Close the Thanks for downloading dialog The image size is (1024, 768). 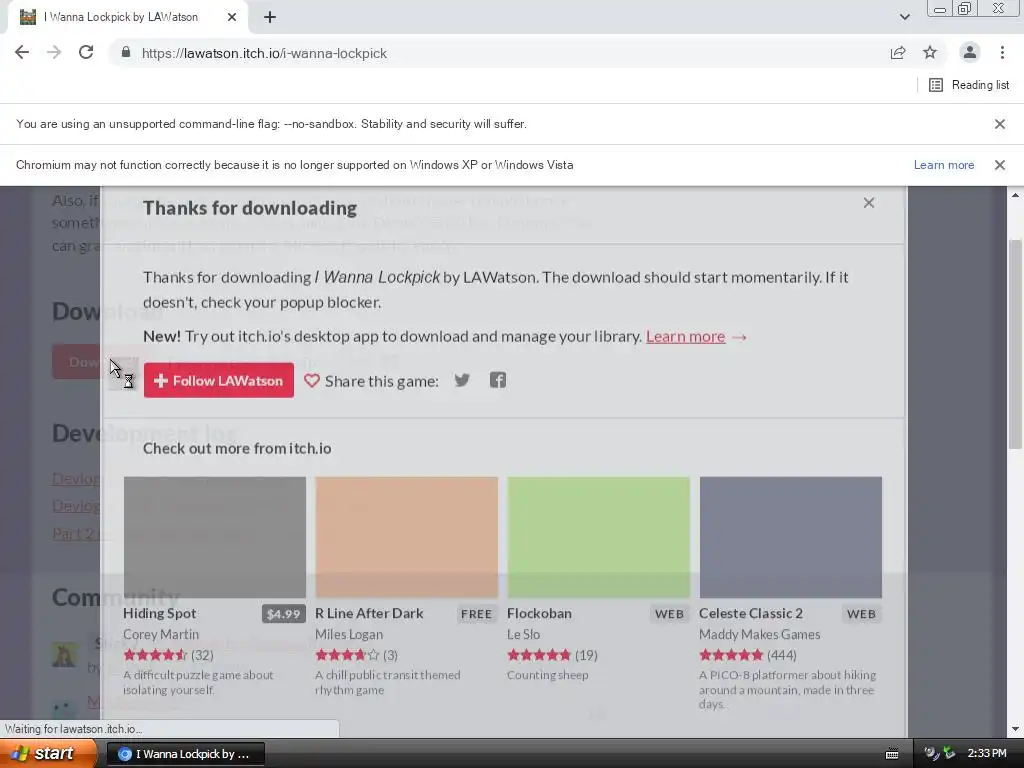869,203
